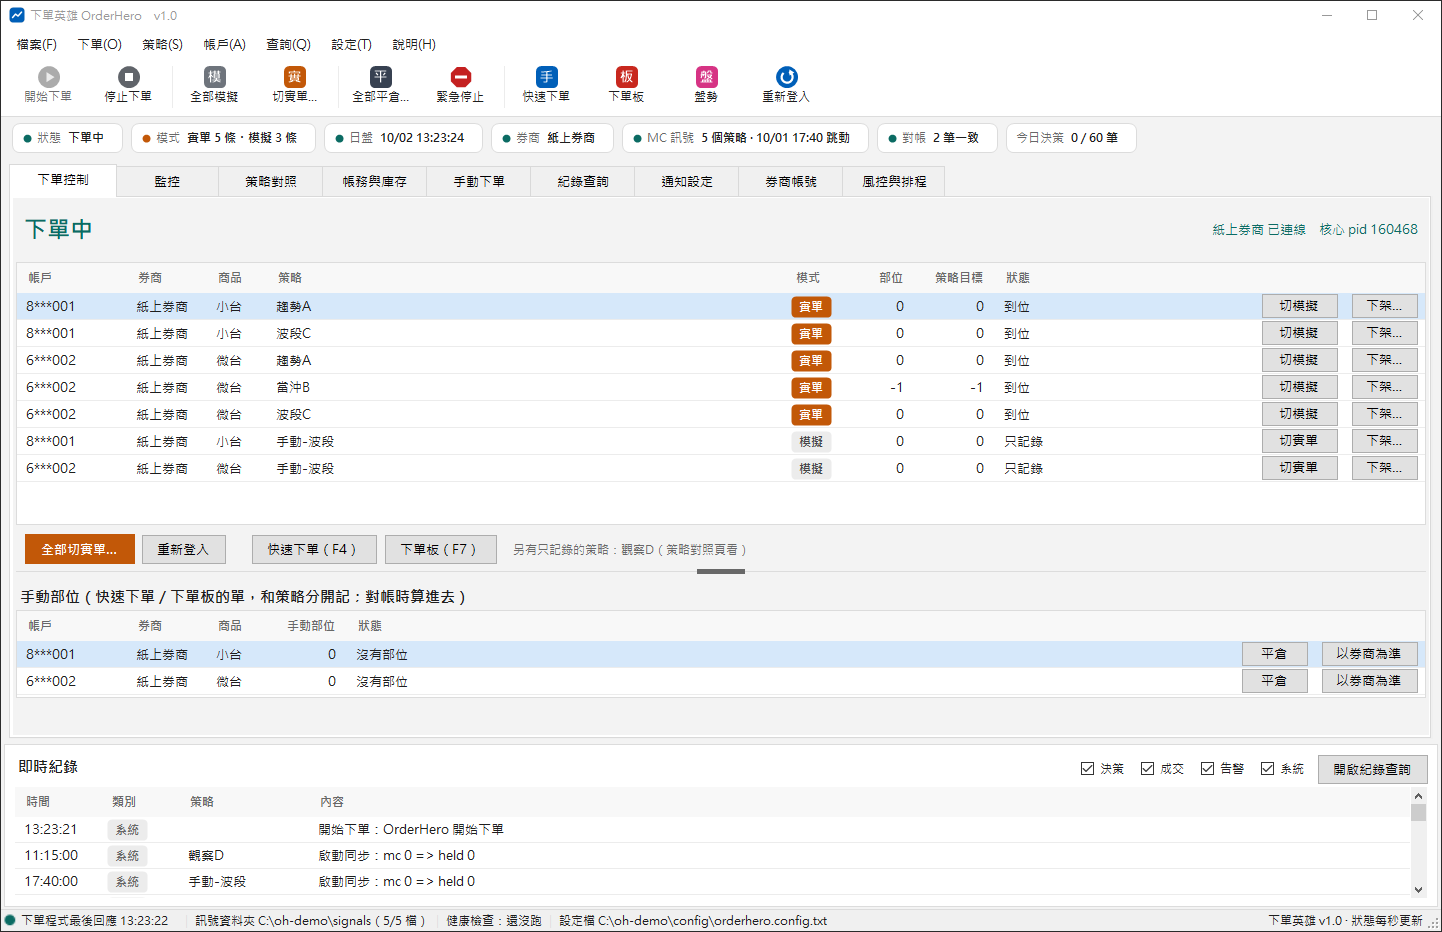Select the 13:23:21 開始下單 log entry

pyautogui.click(x=714, y=829)
